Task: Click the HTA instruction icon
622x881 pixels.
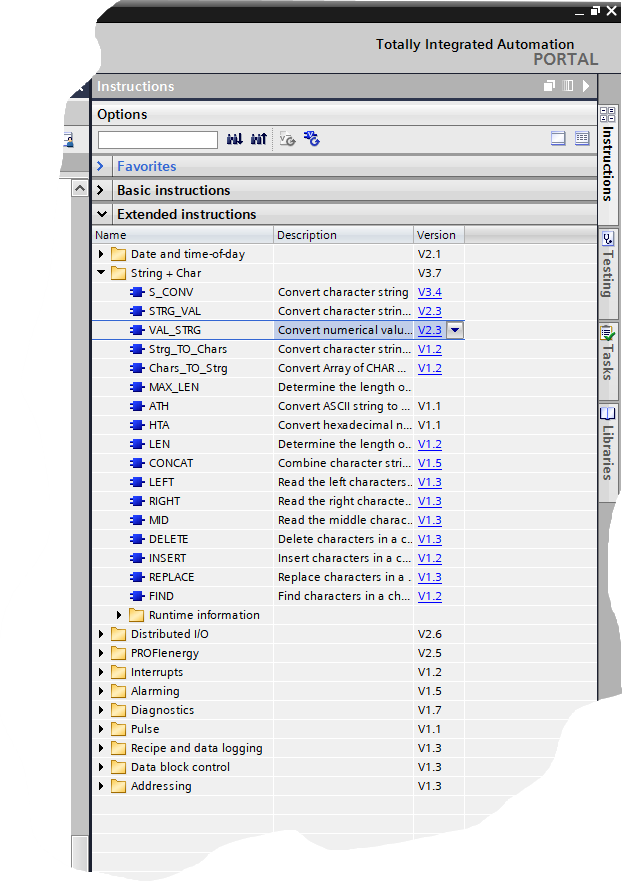Action: point(137,425)
